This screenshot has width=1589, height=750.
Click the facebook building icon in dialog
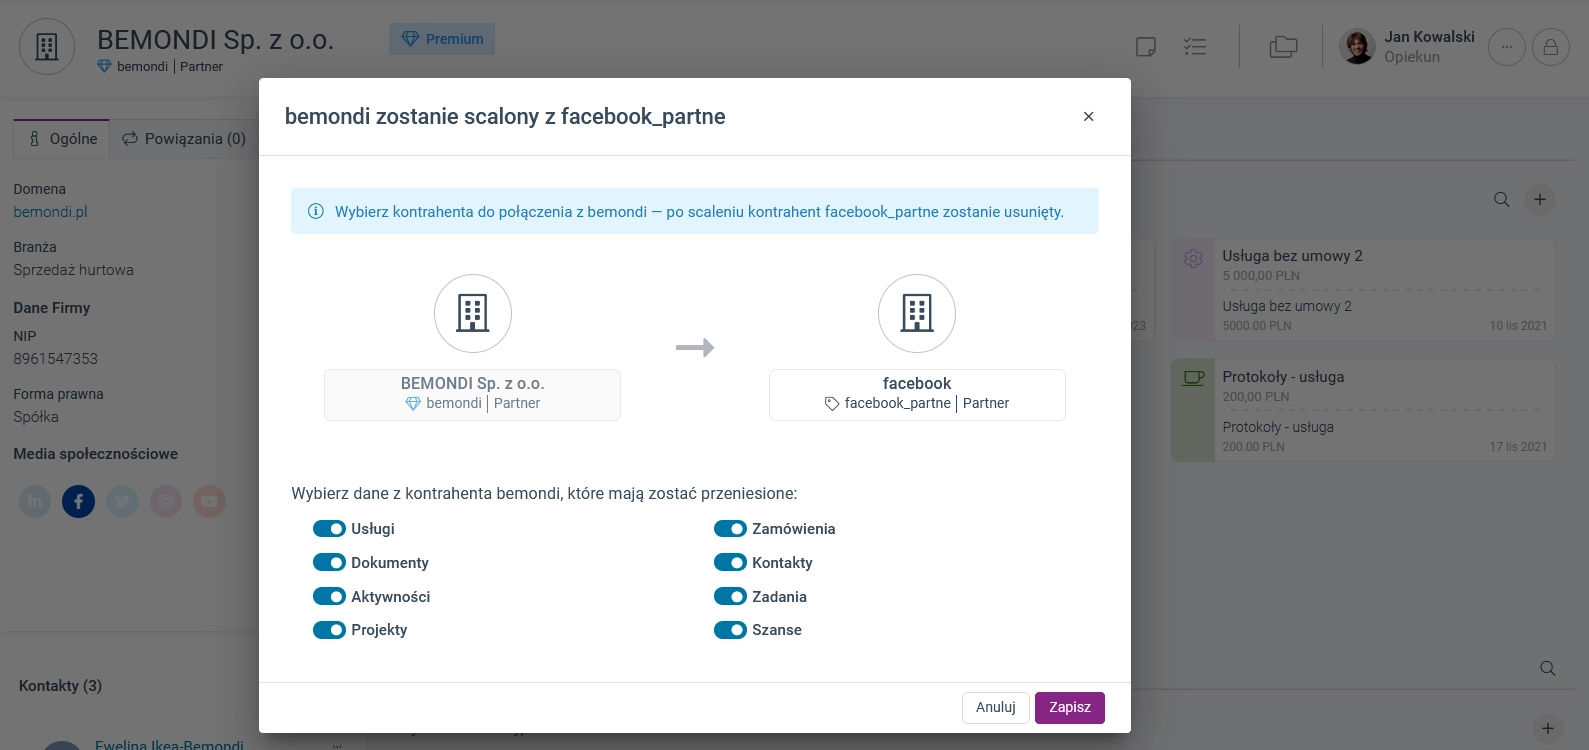(x=917, y=313)
